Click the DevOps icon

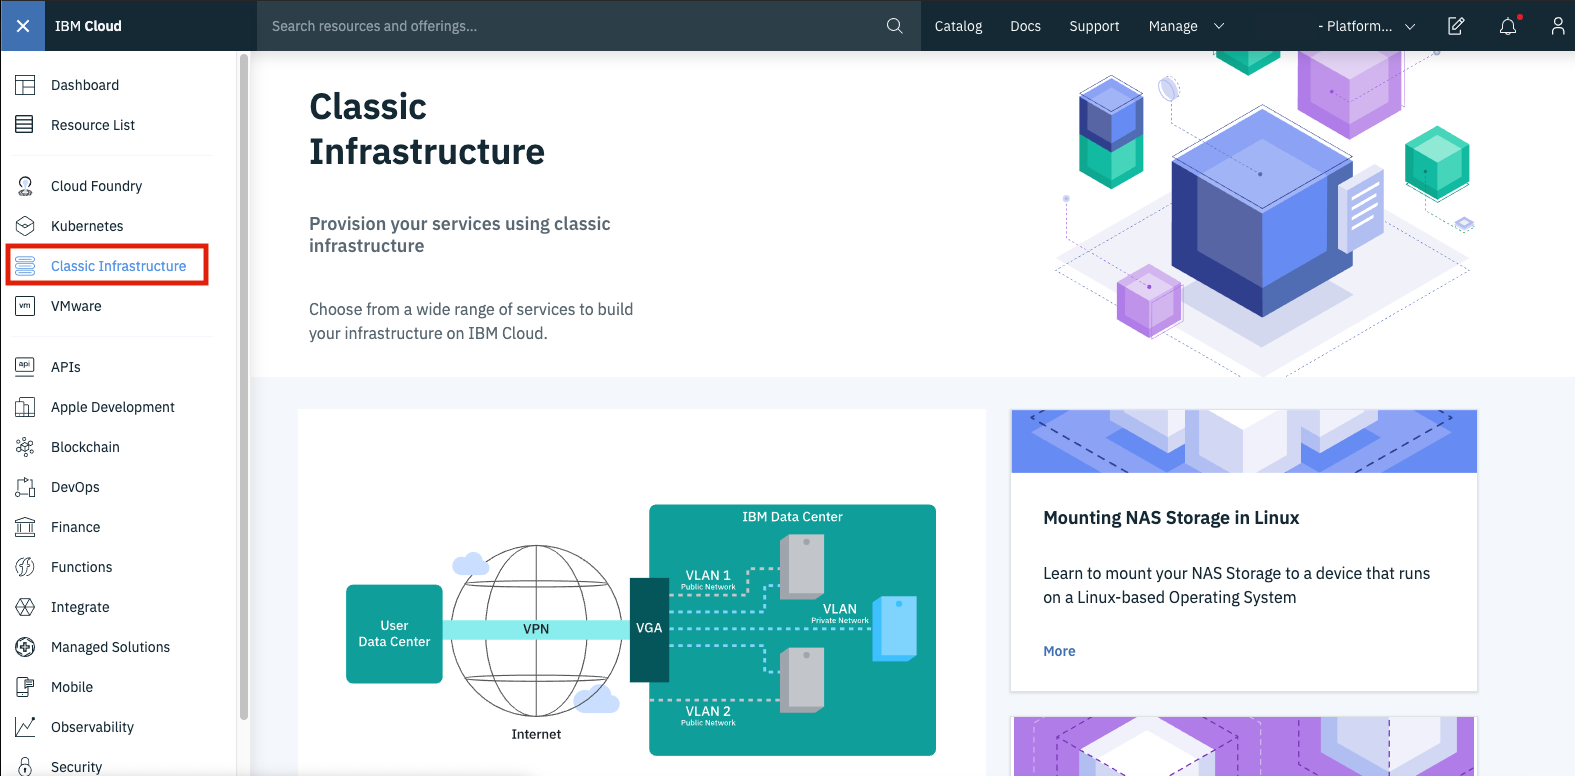click(x=25, y=487)
